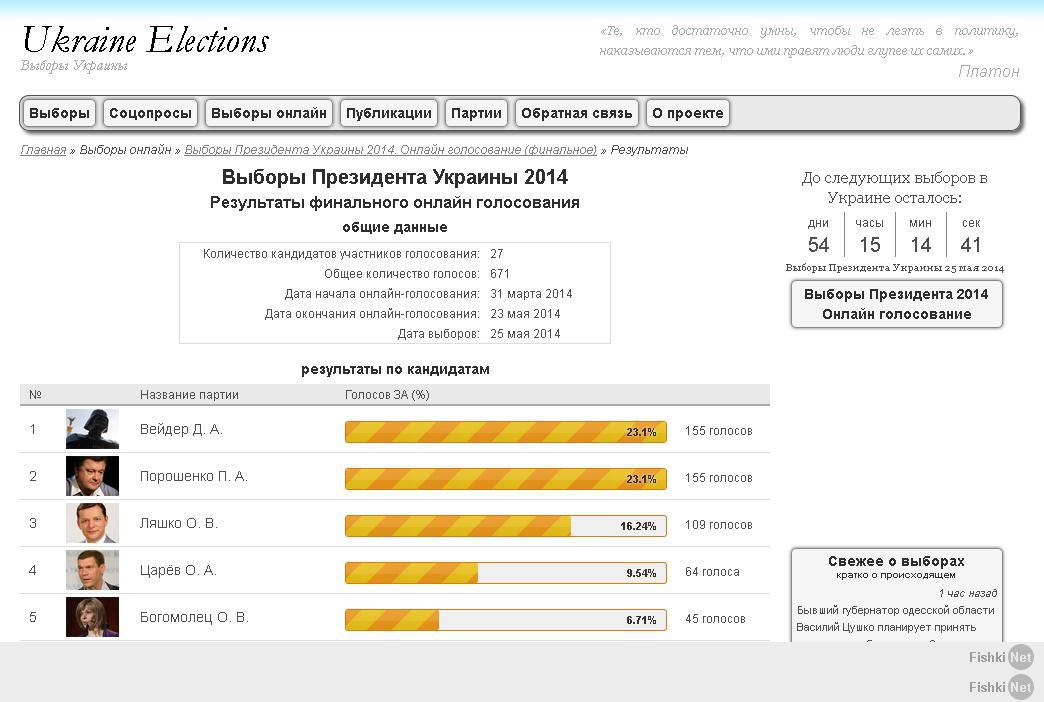Click Ляшко О. В. candidate photo

[x=93, y=523]
